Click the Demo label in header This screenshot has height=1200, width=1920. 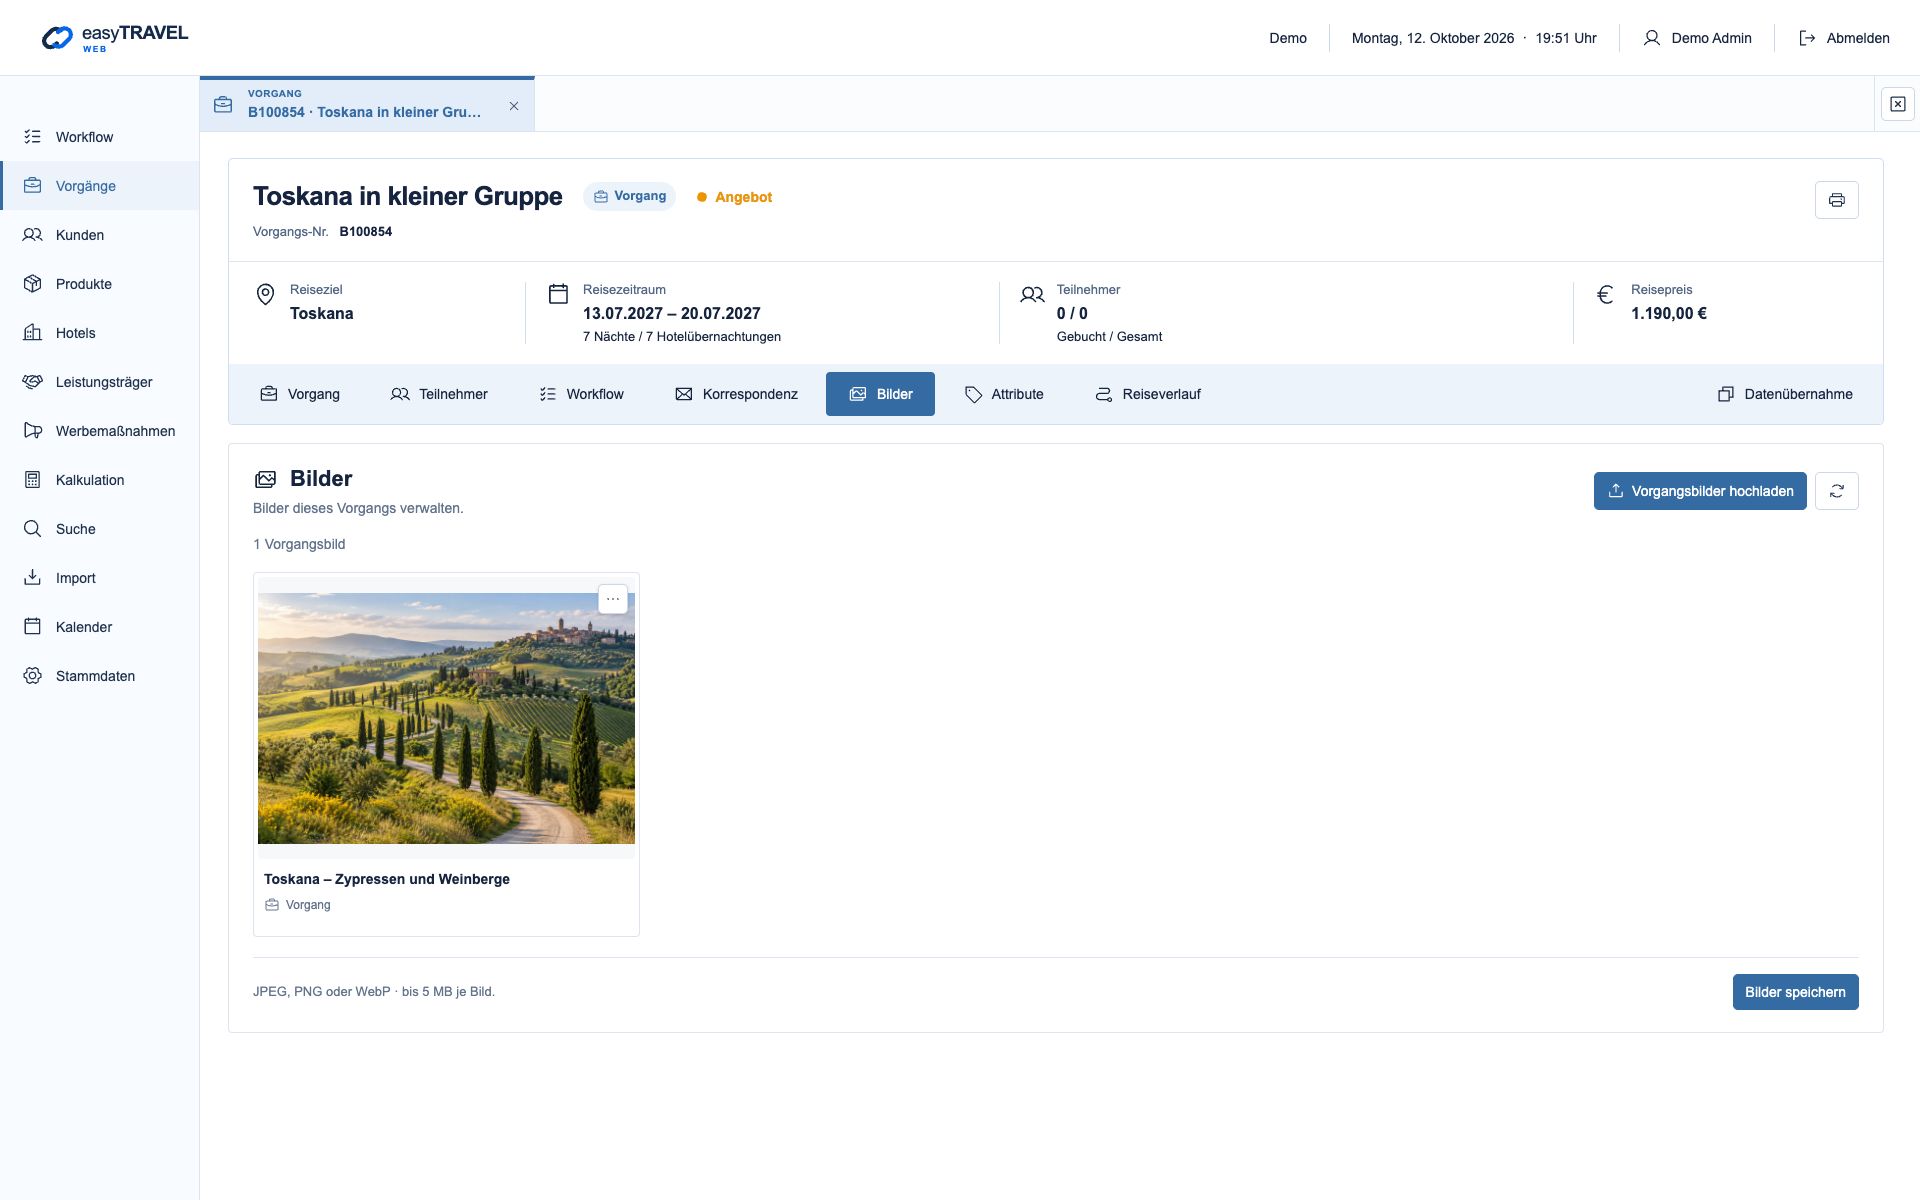[1288, 38]
